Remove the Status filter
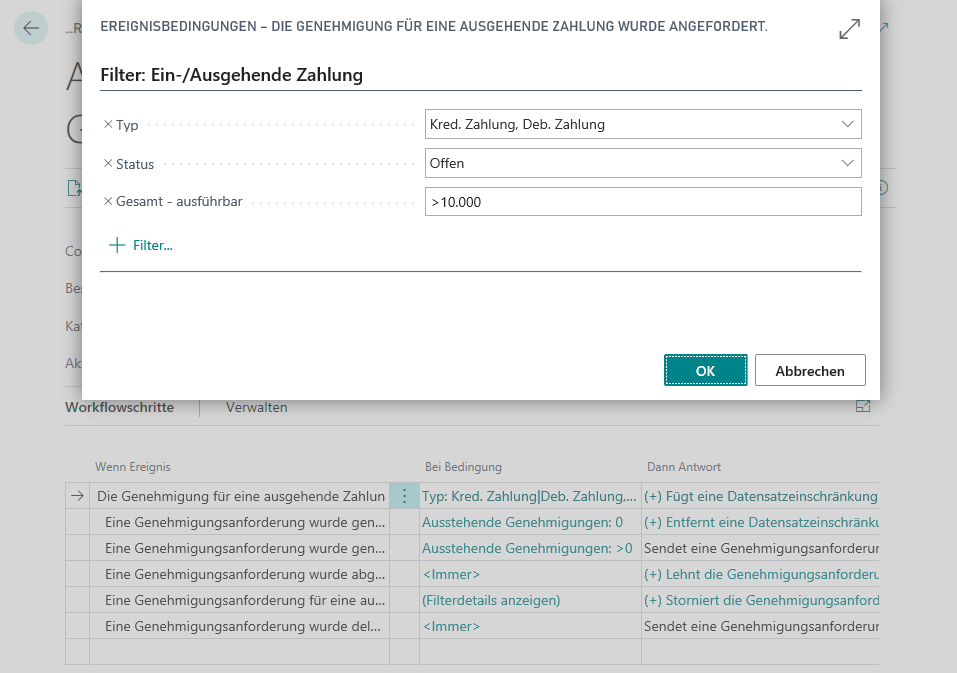The height and width of the screenshot is (673, 957). 108,164
